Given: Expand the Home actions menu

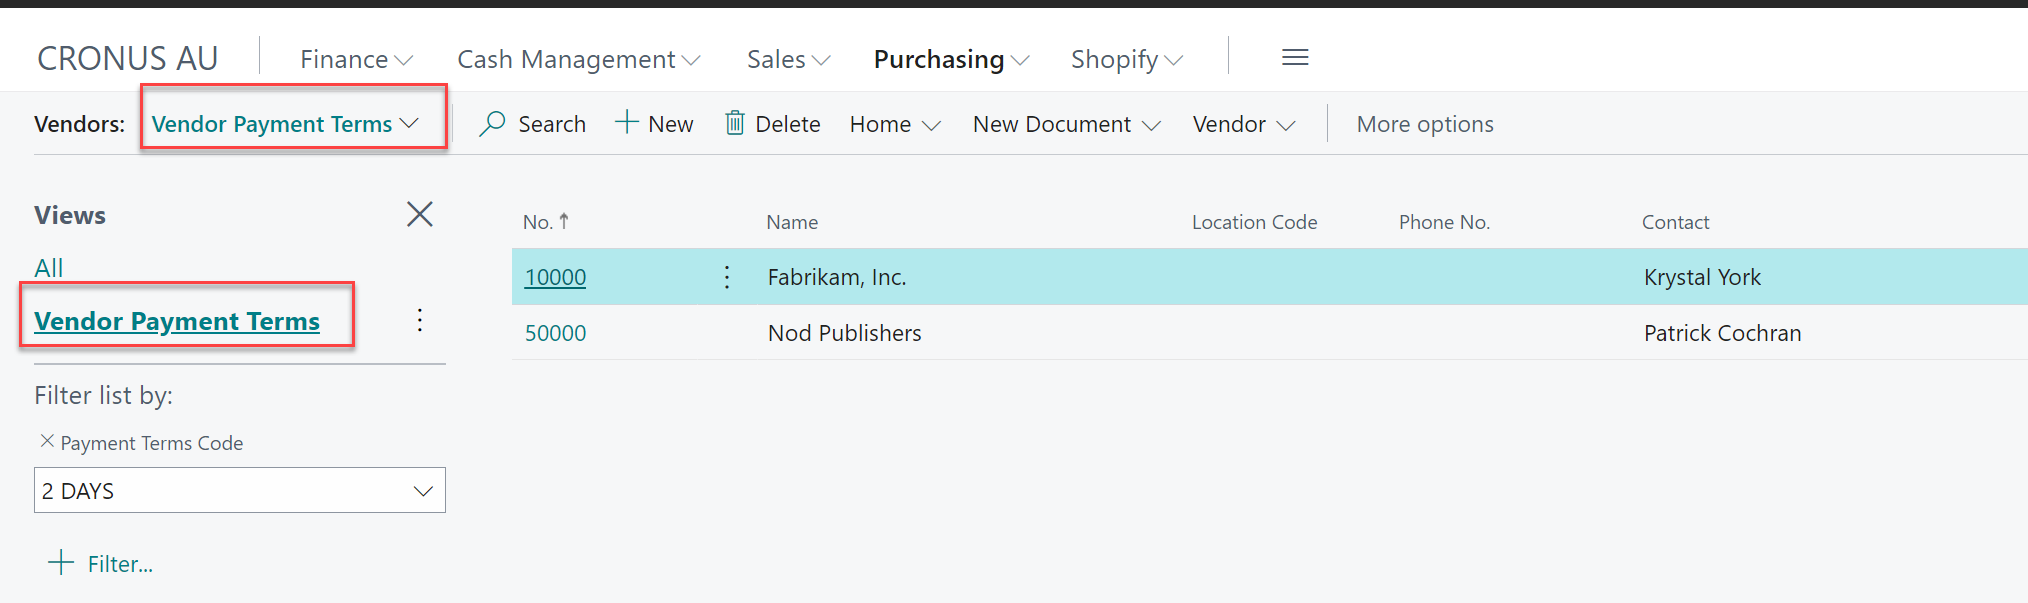Looking at the screenshot, I should (895, 124).
